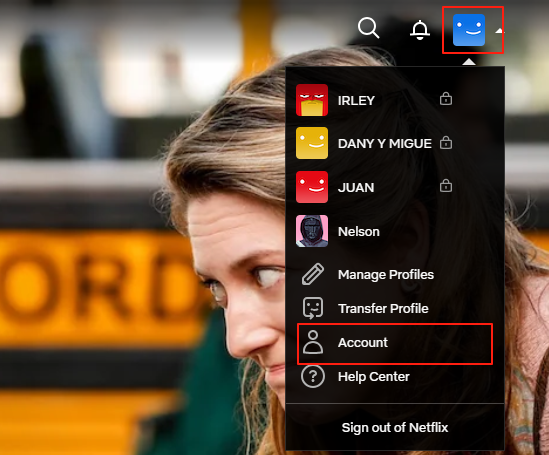Open Manage Profiles

coord(386,275)
